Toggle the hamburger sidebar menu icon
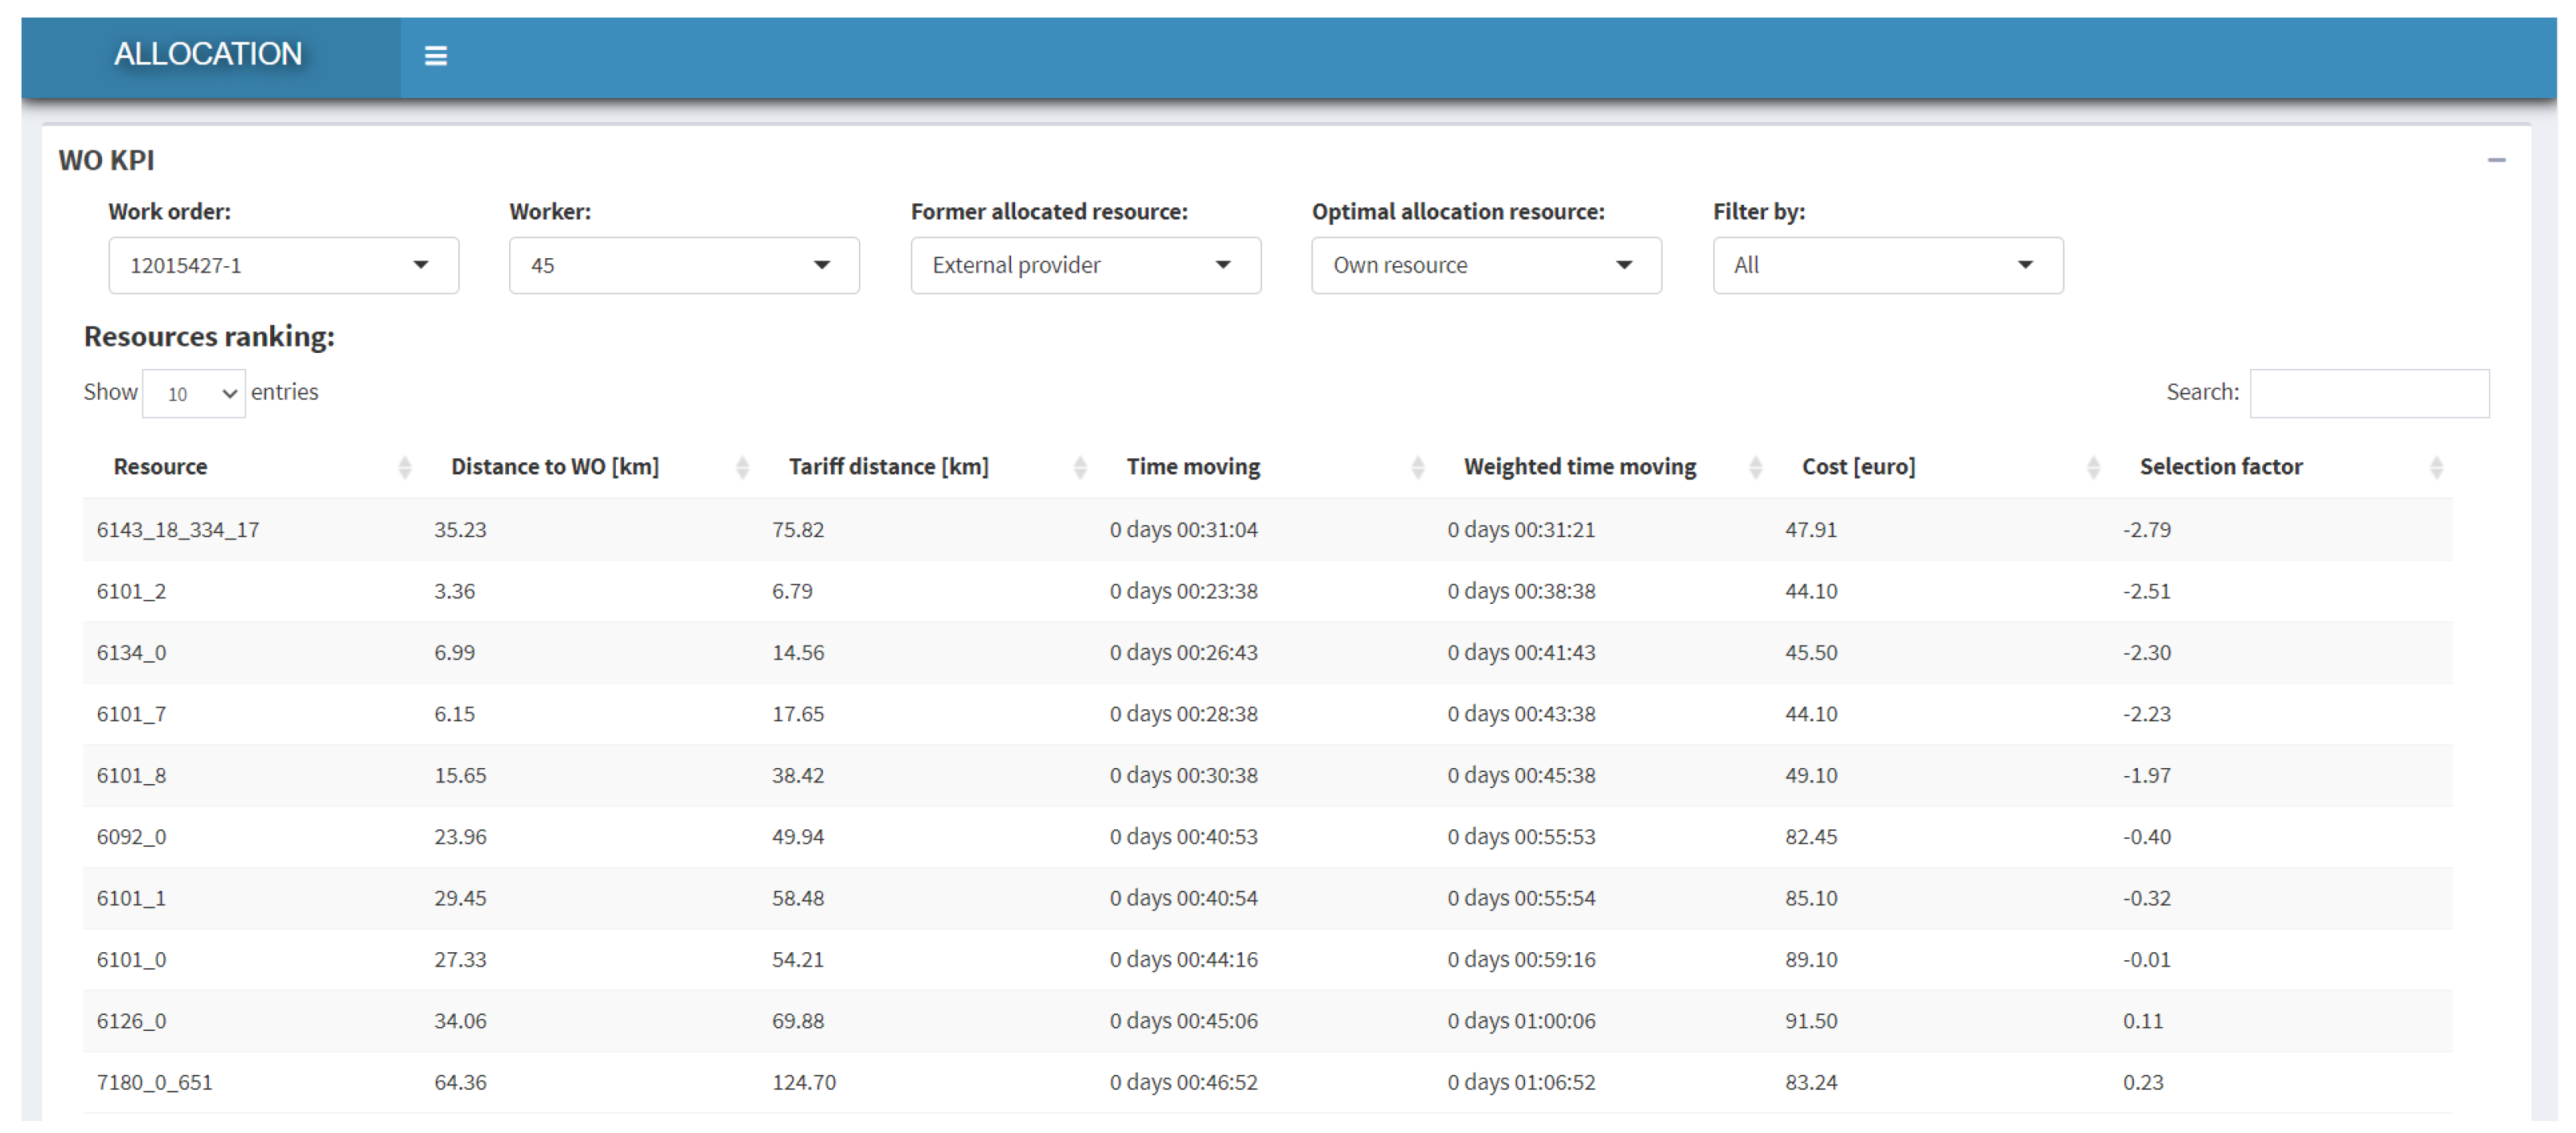The image size is (2576, 1133). pos(435,56)
